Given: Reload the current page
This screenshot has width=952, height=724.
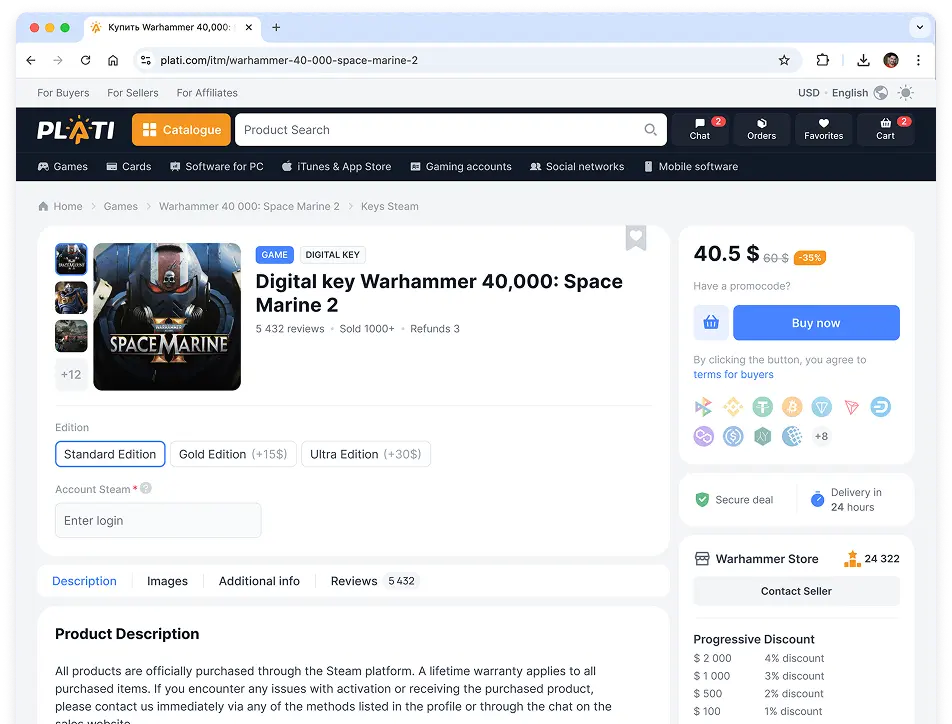Looking at the screenshot, I should point(86,60).
